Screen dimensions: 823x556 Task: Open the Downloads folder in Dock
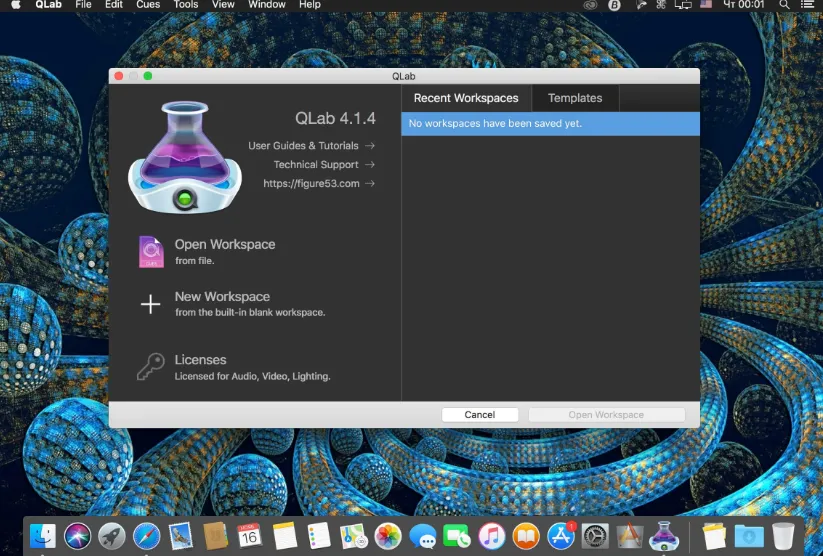tap(749, 536)
